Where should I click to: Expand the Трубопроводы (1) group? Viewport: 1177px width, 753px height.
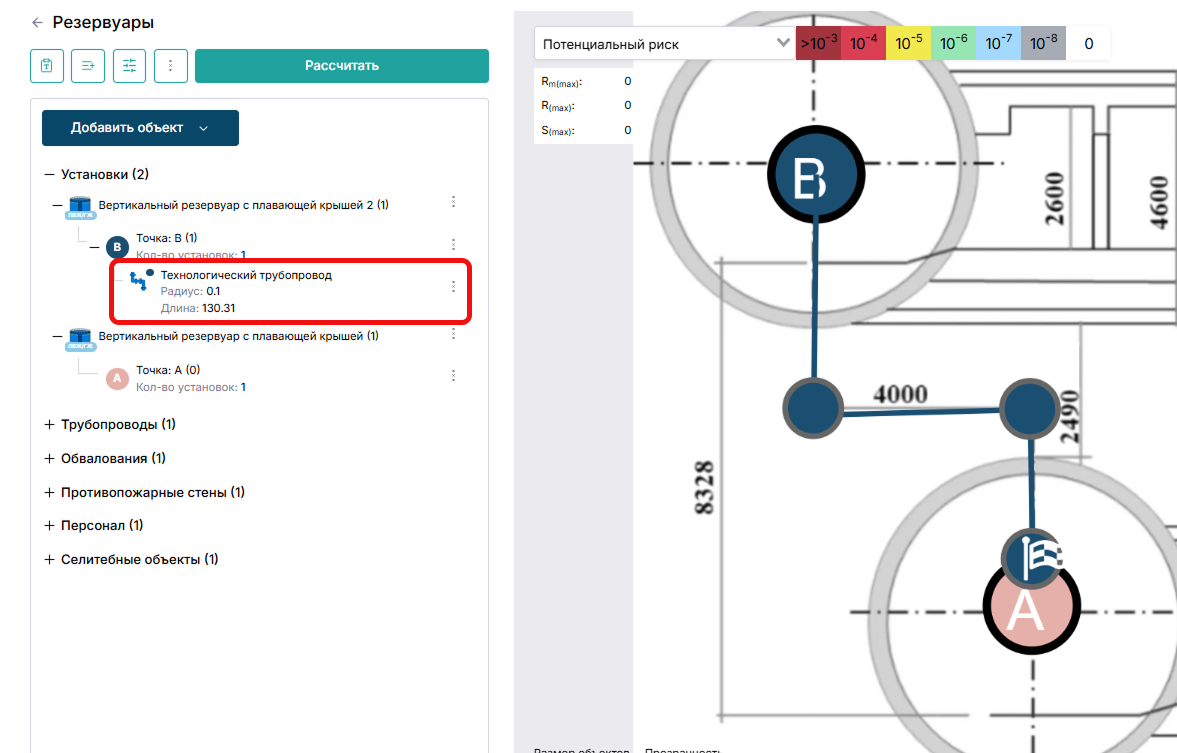coord(50,424)
